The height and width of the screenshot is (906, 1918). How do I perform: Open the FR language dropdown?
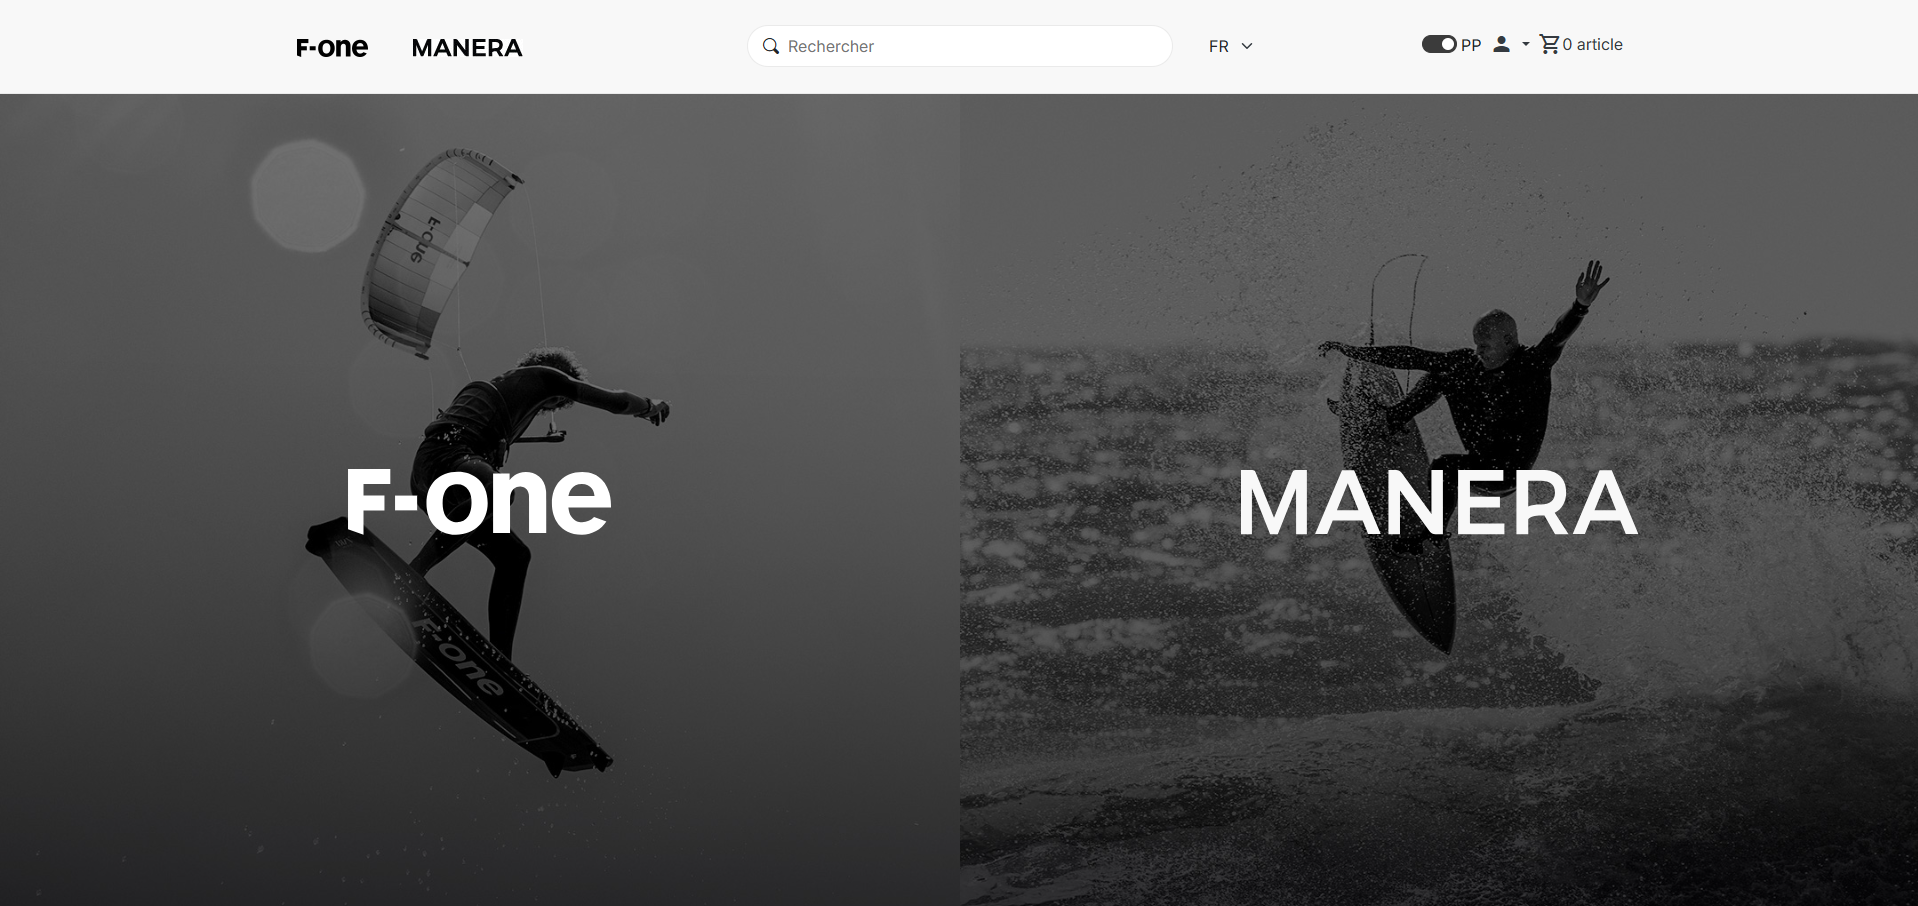[1231, 46]
